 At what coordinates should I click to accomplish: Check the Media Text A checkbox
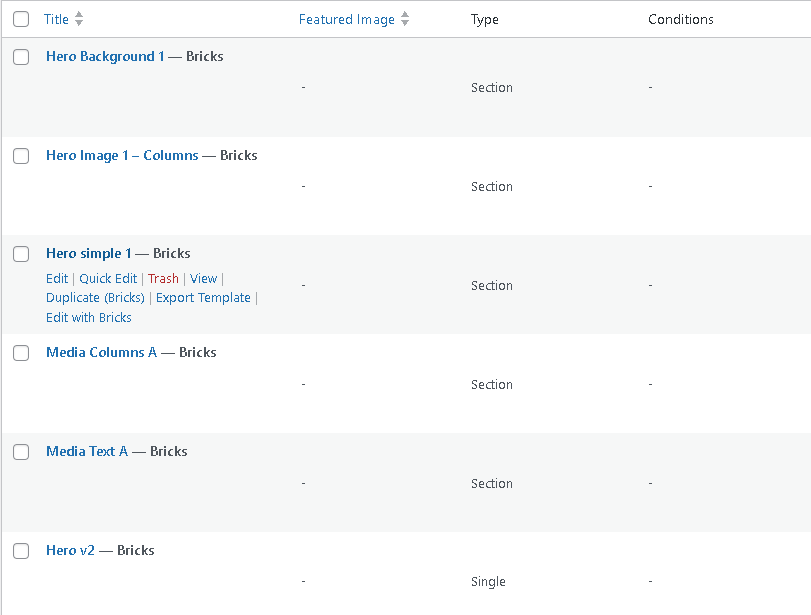(x=21, y=452)
